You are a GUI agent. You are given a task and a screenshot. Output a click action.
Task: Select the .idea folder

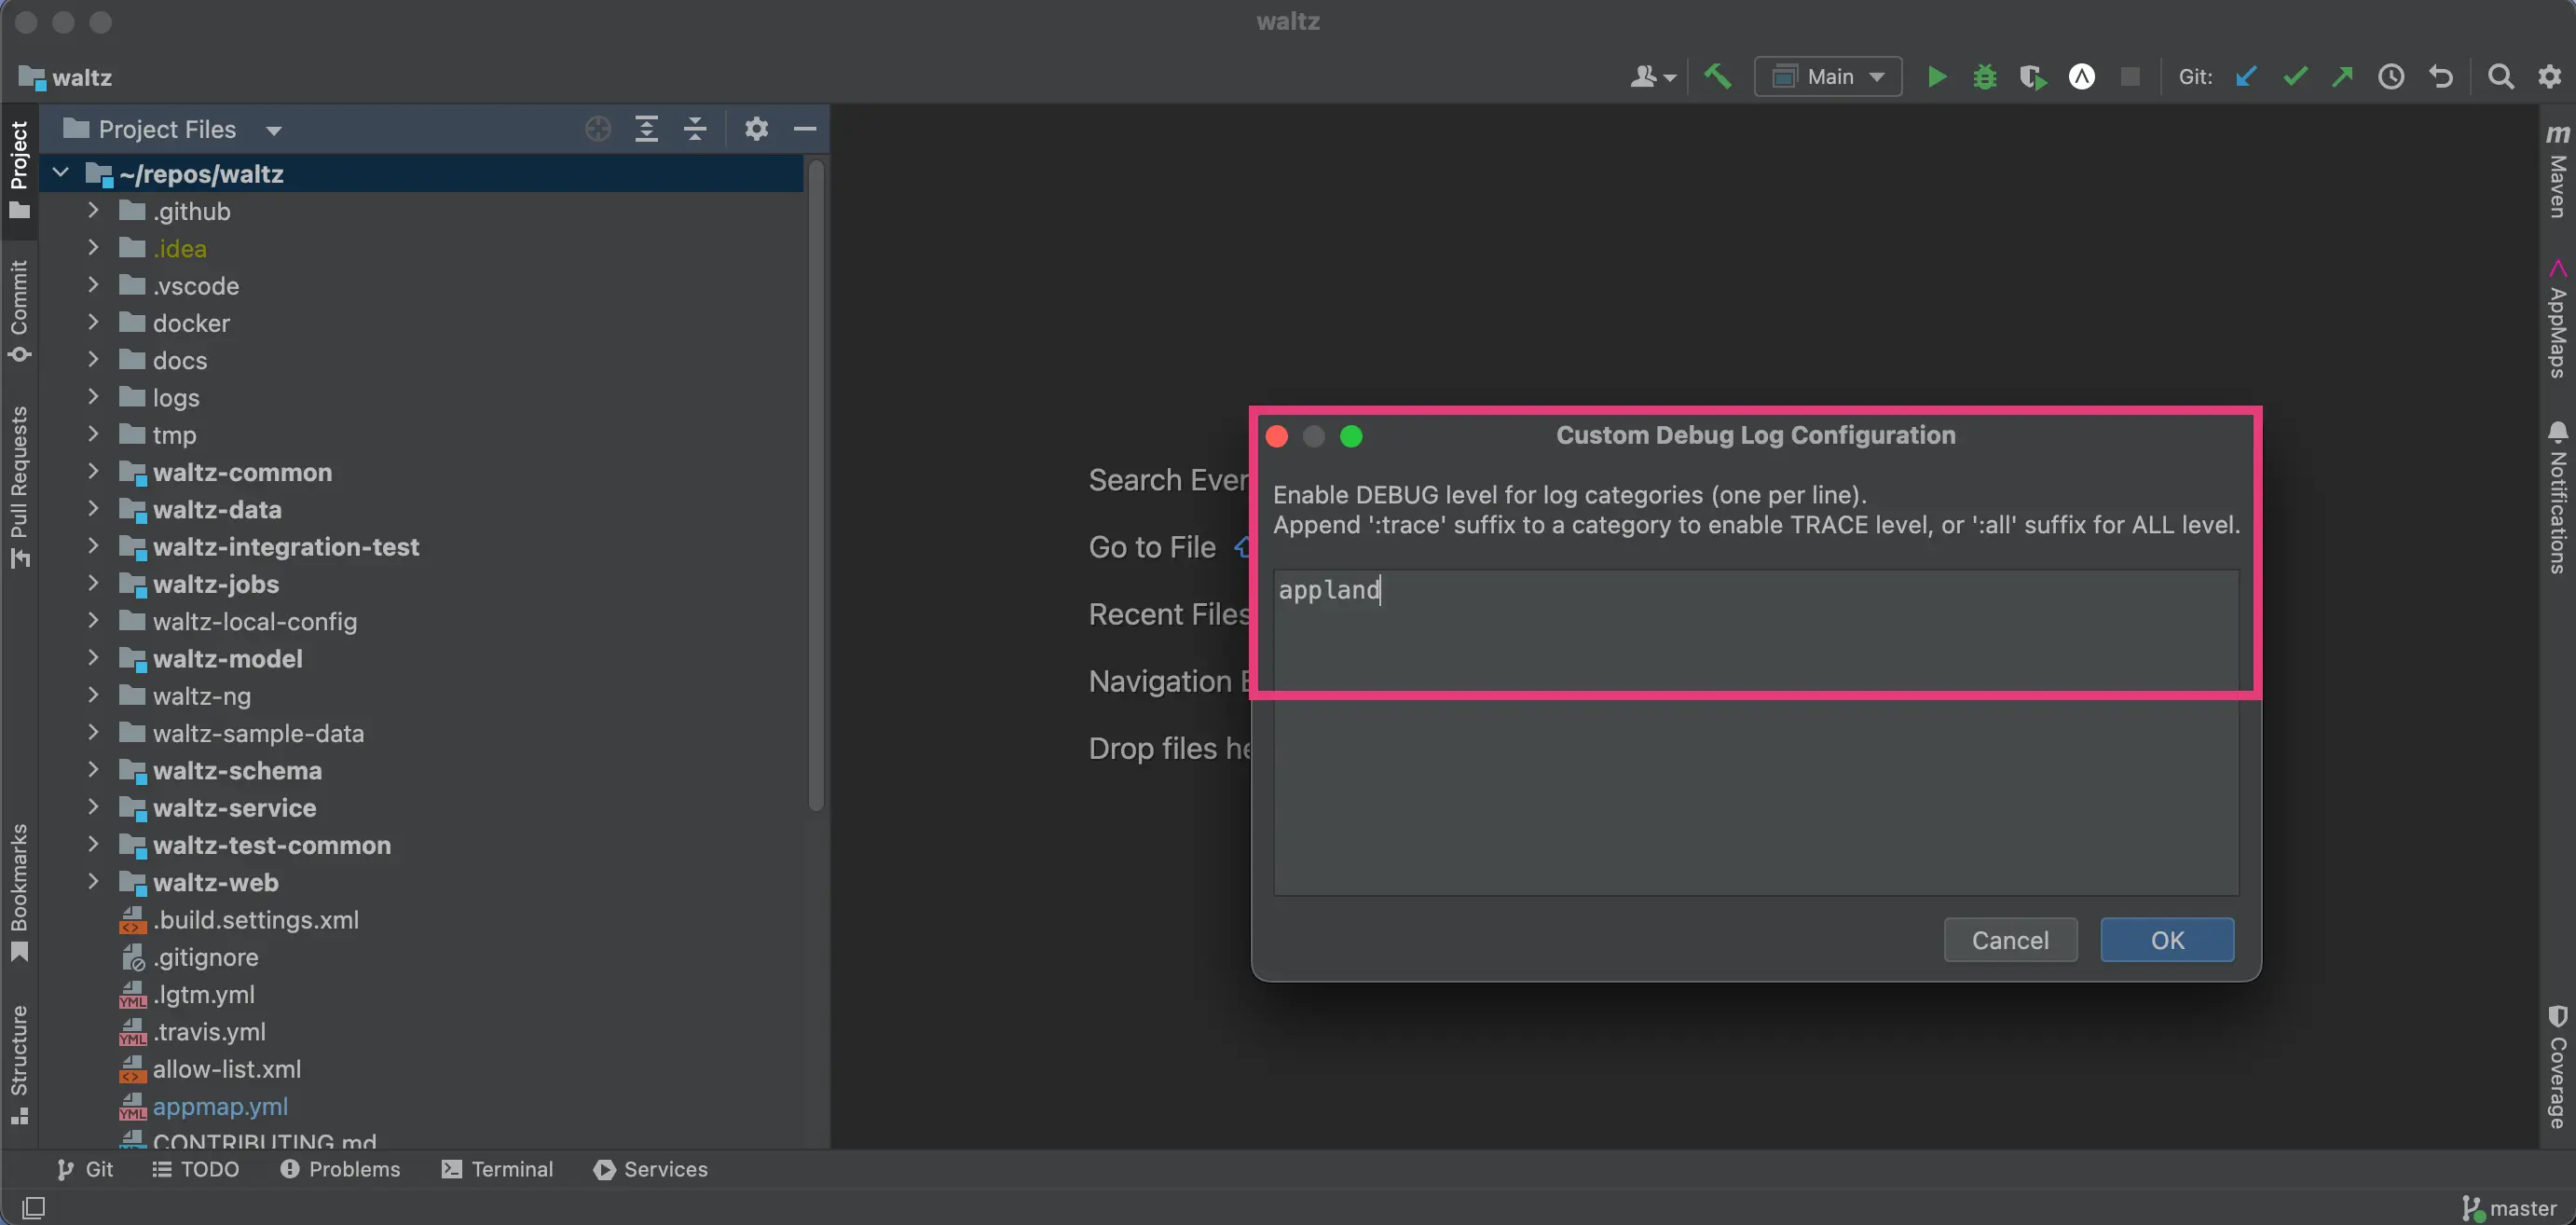coord(179,248)
